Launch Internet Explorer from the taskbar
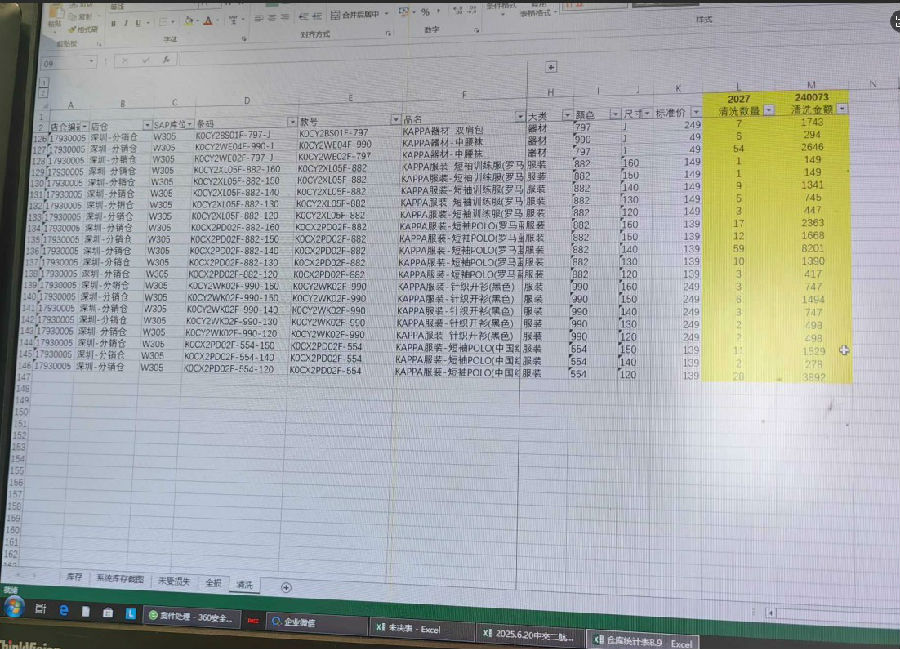The width and height of the screenshot is (900, 649). (64, 611)
